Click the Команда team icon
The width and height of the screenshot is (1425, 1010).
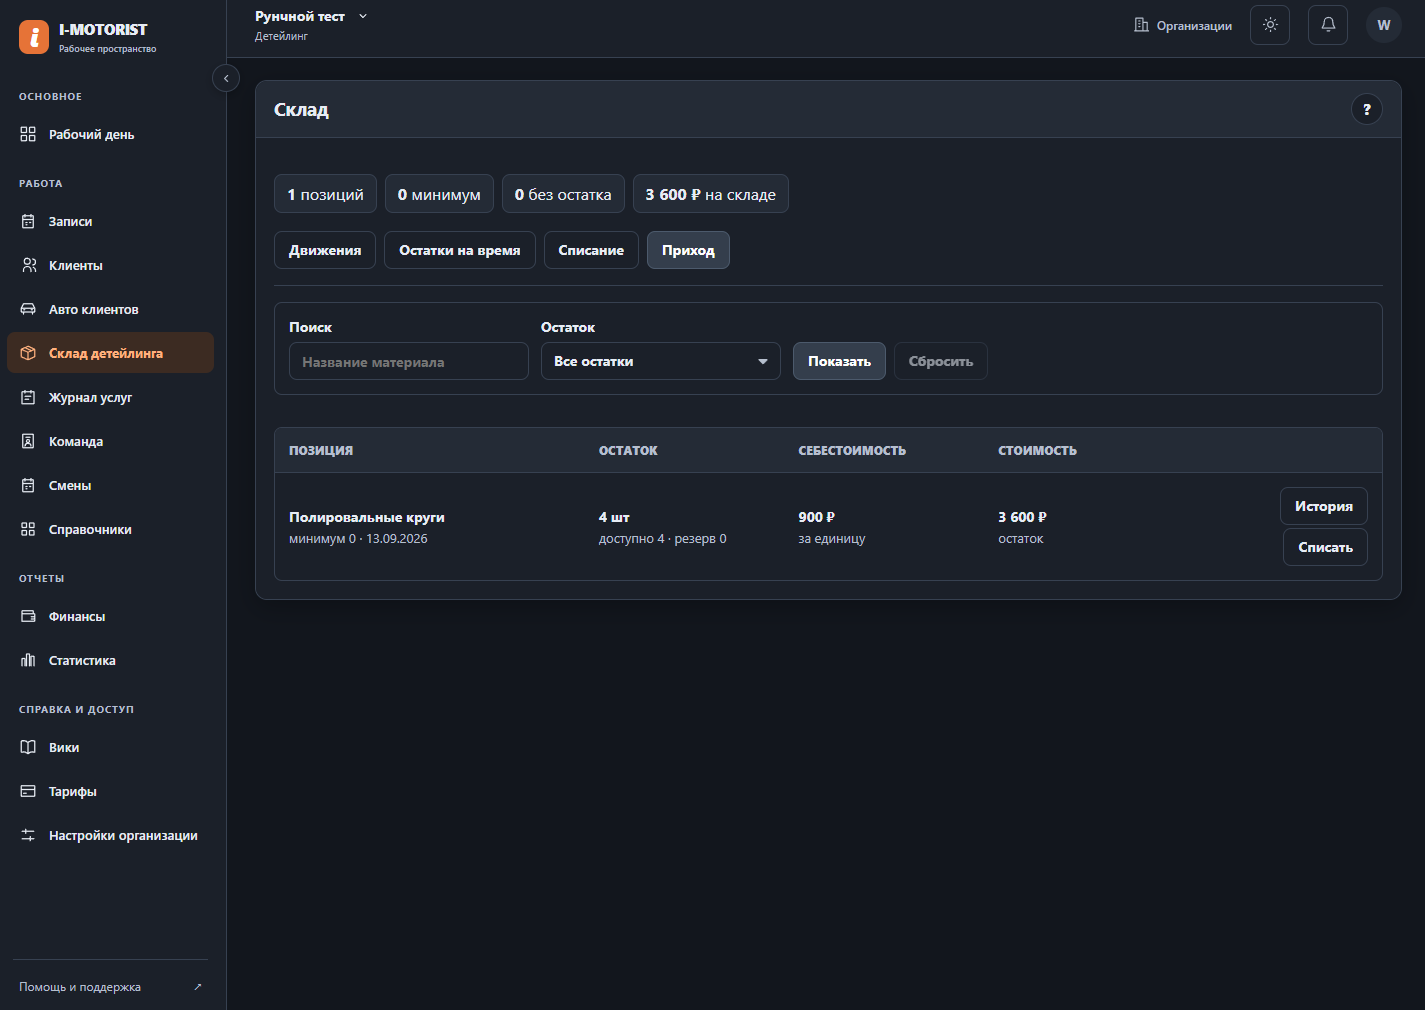coord(28,441)
